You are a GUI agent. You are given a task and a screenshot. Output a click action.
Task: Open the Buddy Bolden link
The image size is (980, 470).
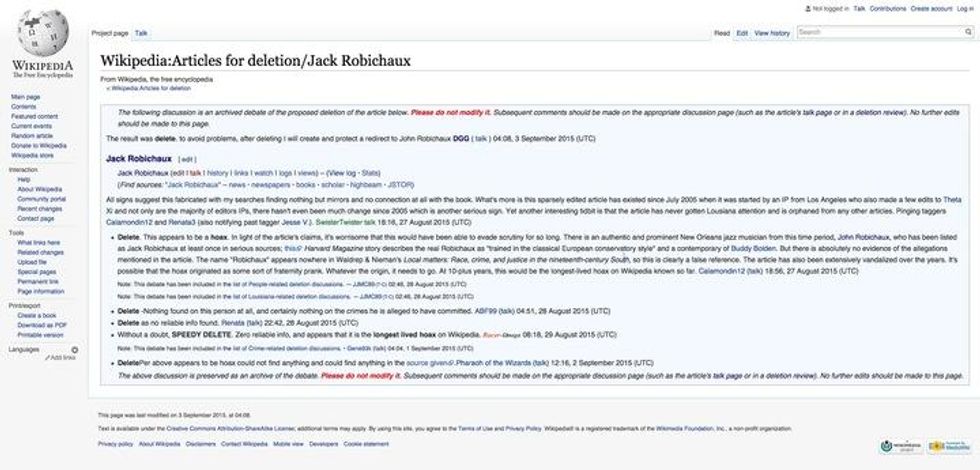click(753, 248)
